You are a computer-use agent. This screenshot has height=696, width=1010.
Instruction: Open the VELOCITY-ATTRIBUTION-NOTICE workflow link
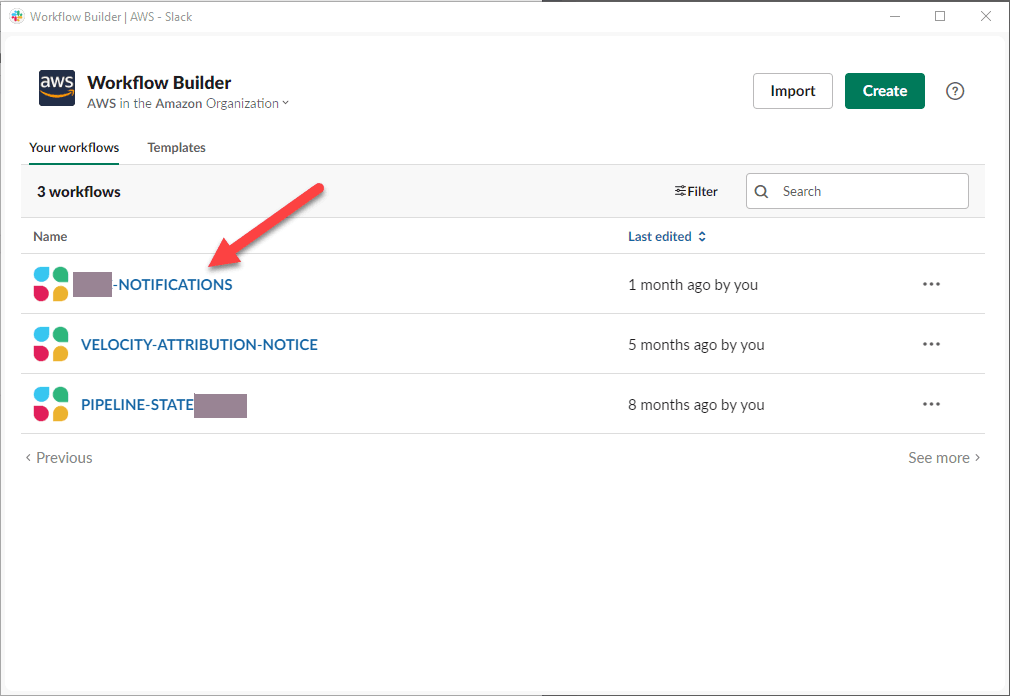click(x=199, y=344)
